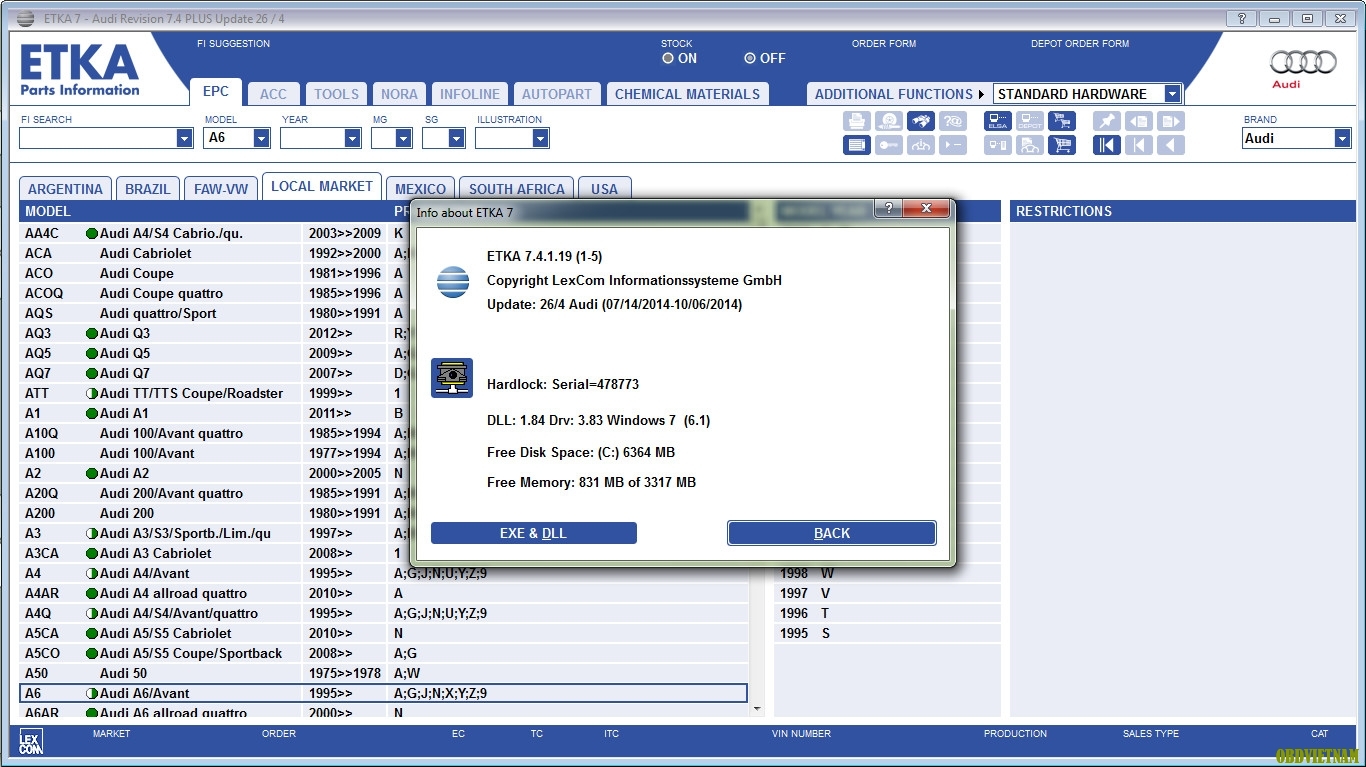Click the question mark email icon
The image size is (1366, 767).
tap(953, 121)
